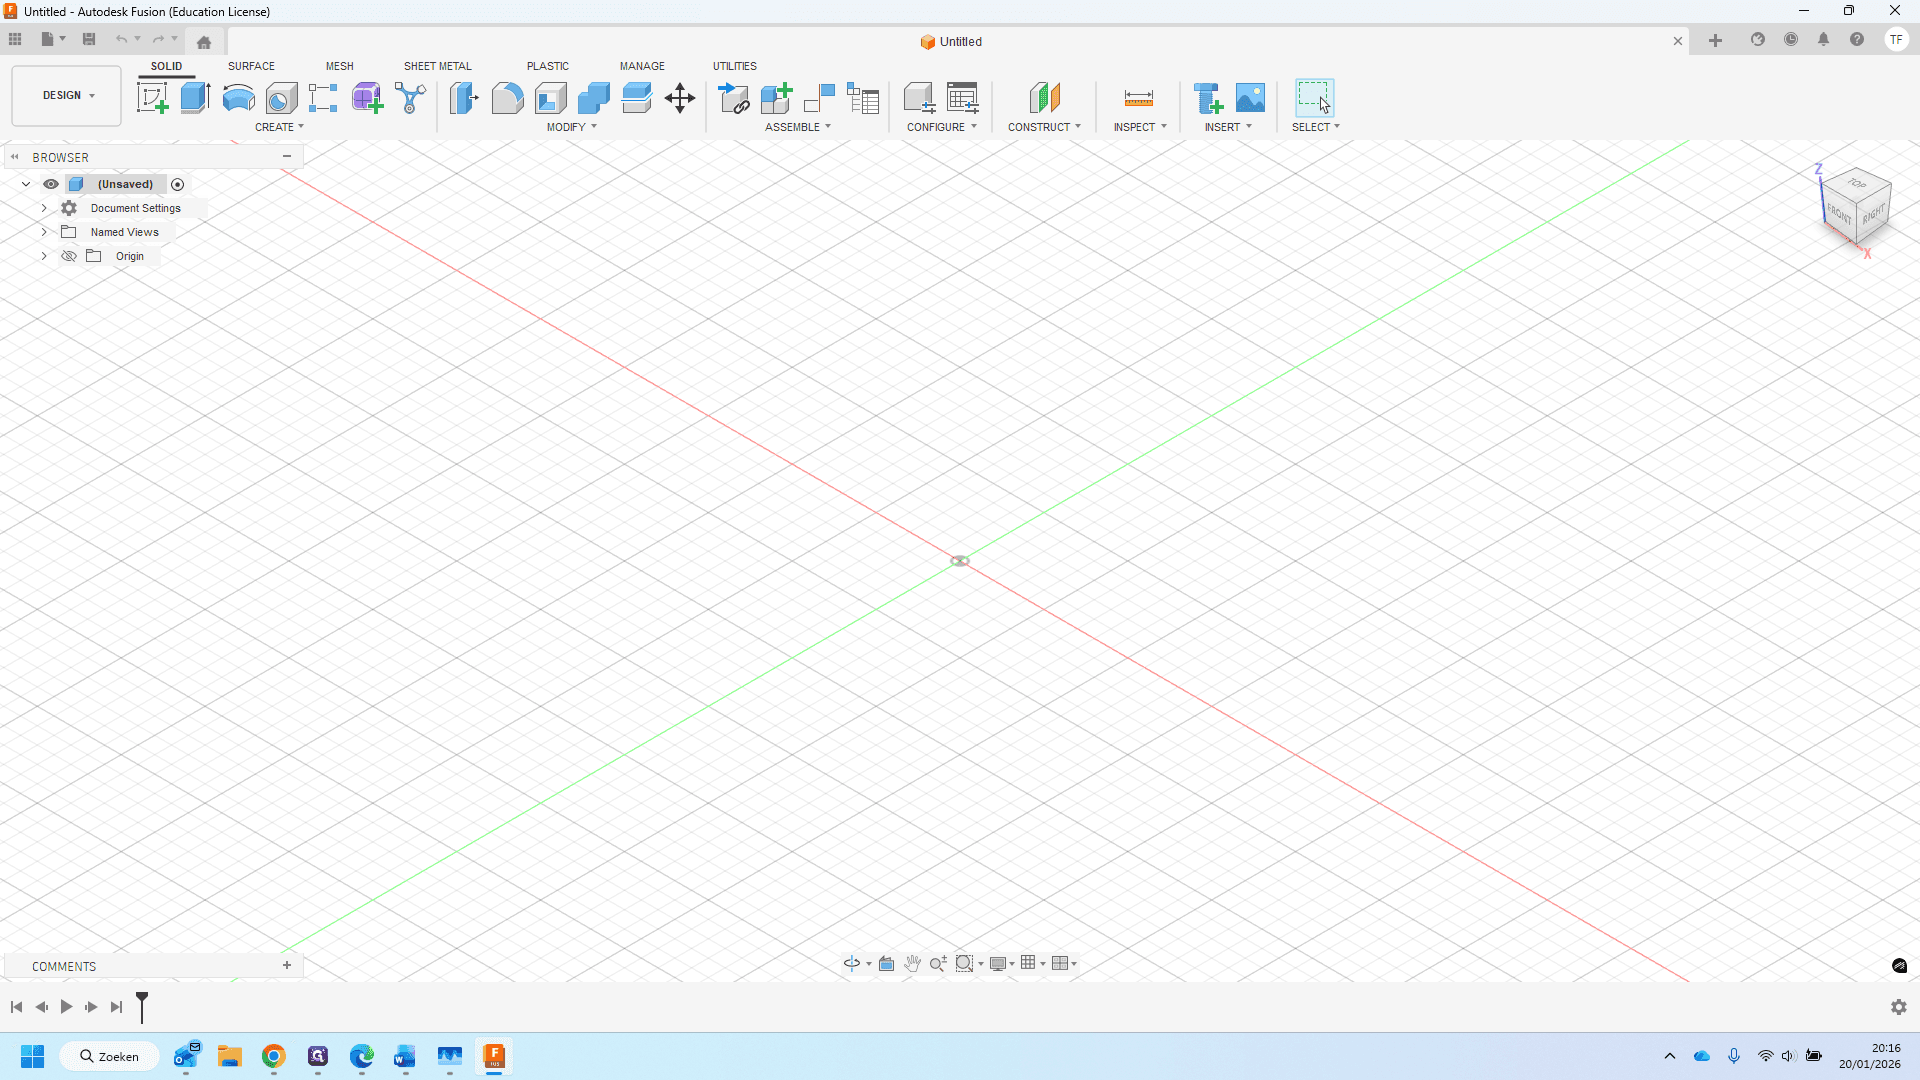The width and height of the screenshot is (1920, 1080).
Task: Expand the Named Views folder
Action: click(44, 232)
